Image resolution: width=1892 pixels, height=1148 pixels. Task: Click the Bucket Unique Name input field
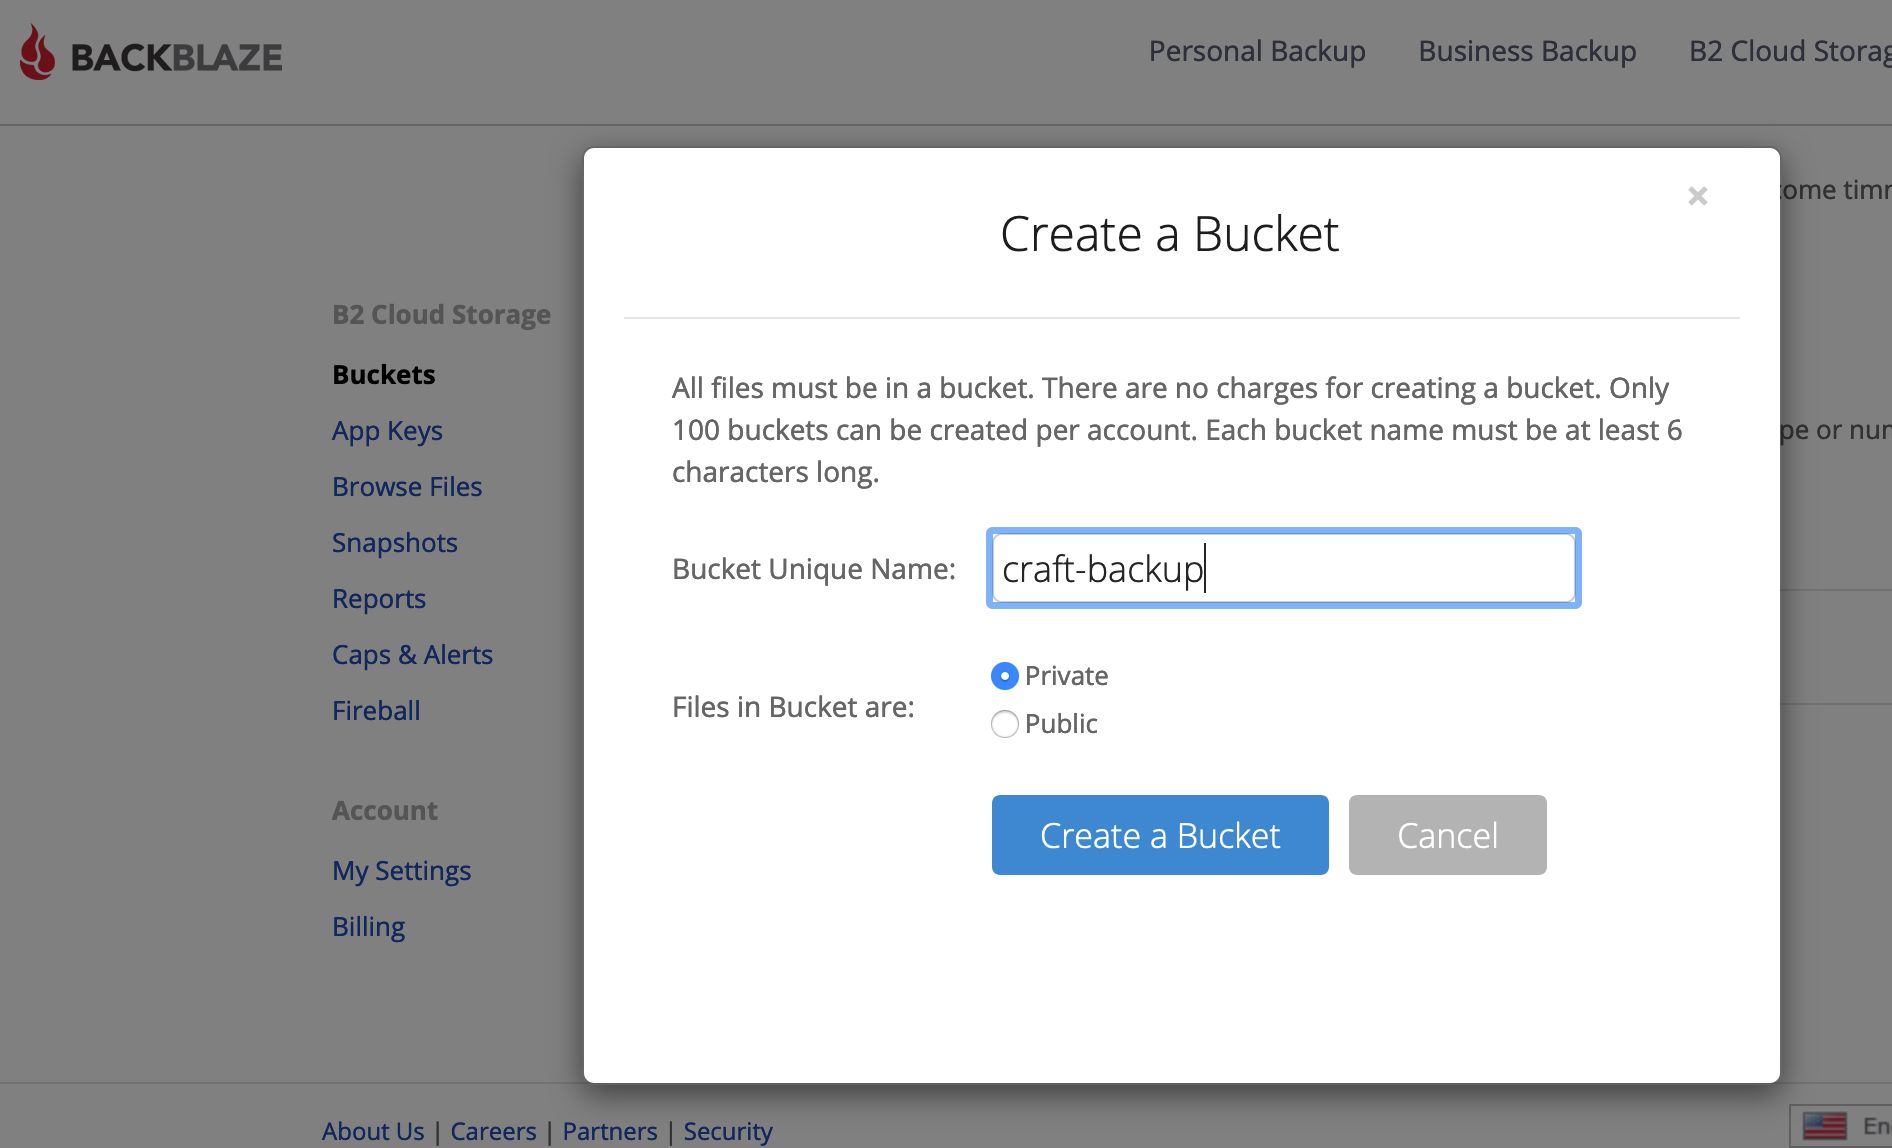pos(1283,568)
